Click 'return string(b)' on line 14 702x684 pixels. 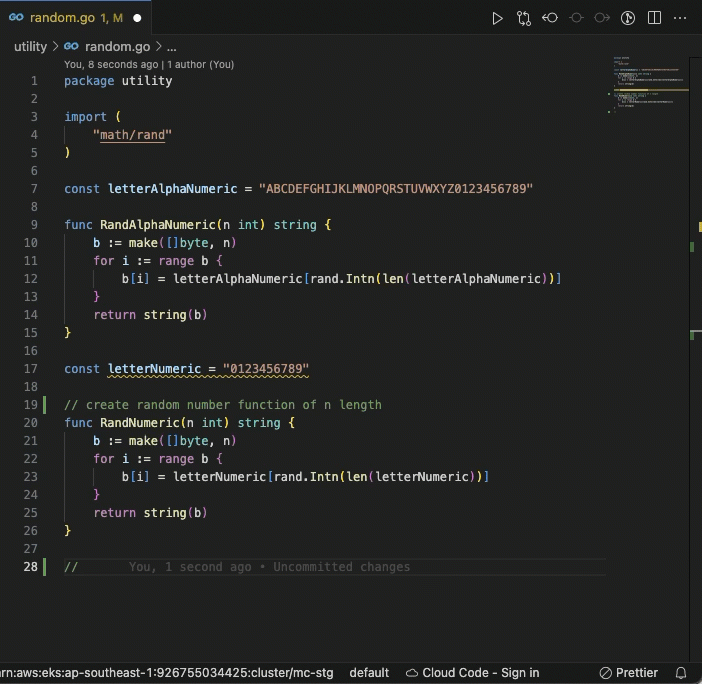click(x=150, y=315)
